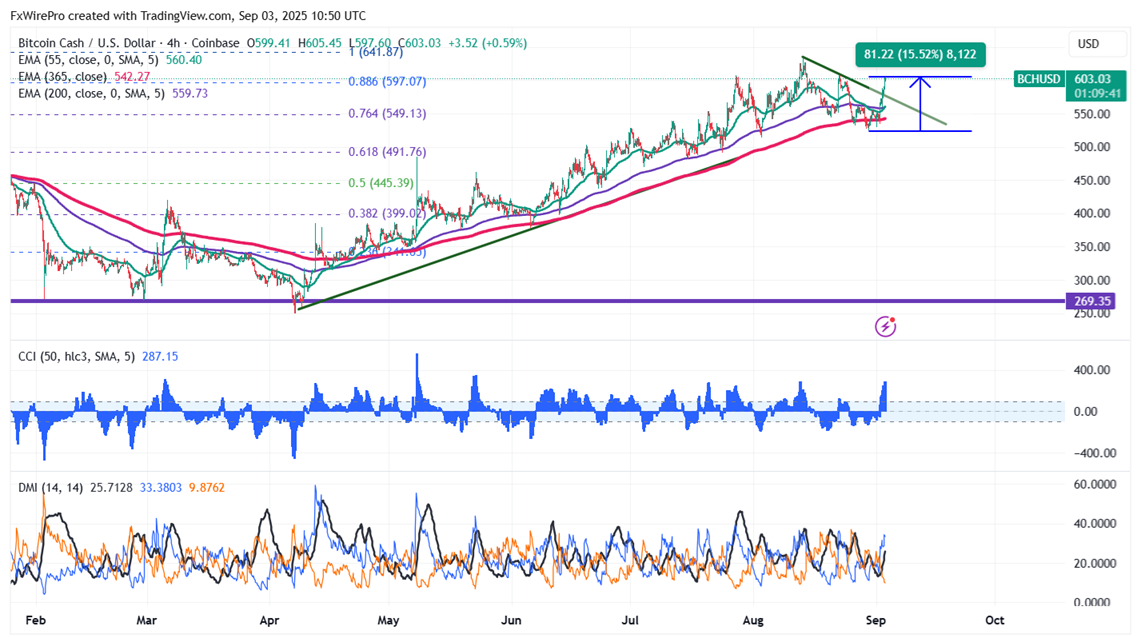Click the 550.00 price axis label
The height and width of the screenshot is (637, 1139).
pyautogui.click(x=1093, y=114)
